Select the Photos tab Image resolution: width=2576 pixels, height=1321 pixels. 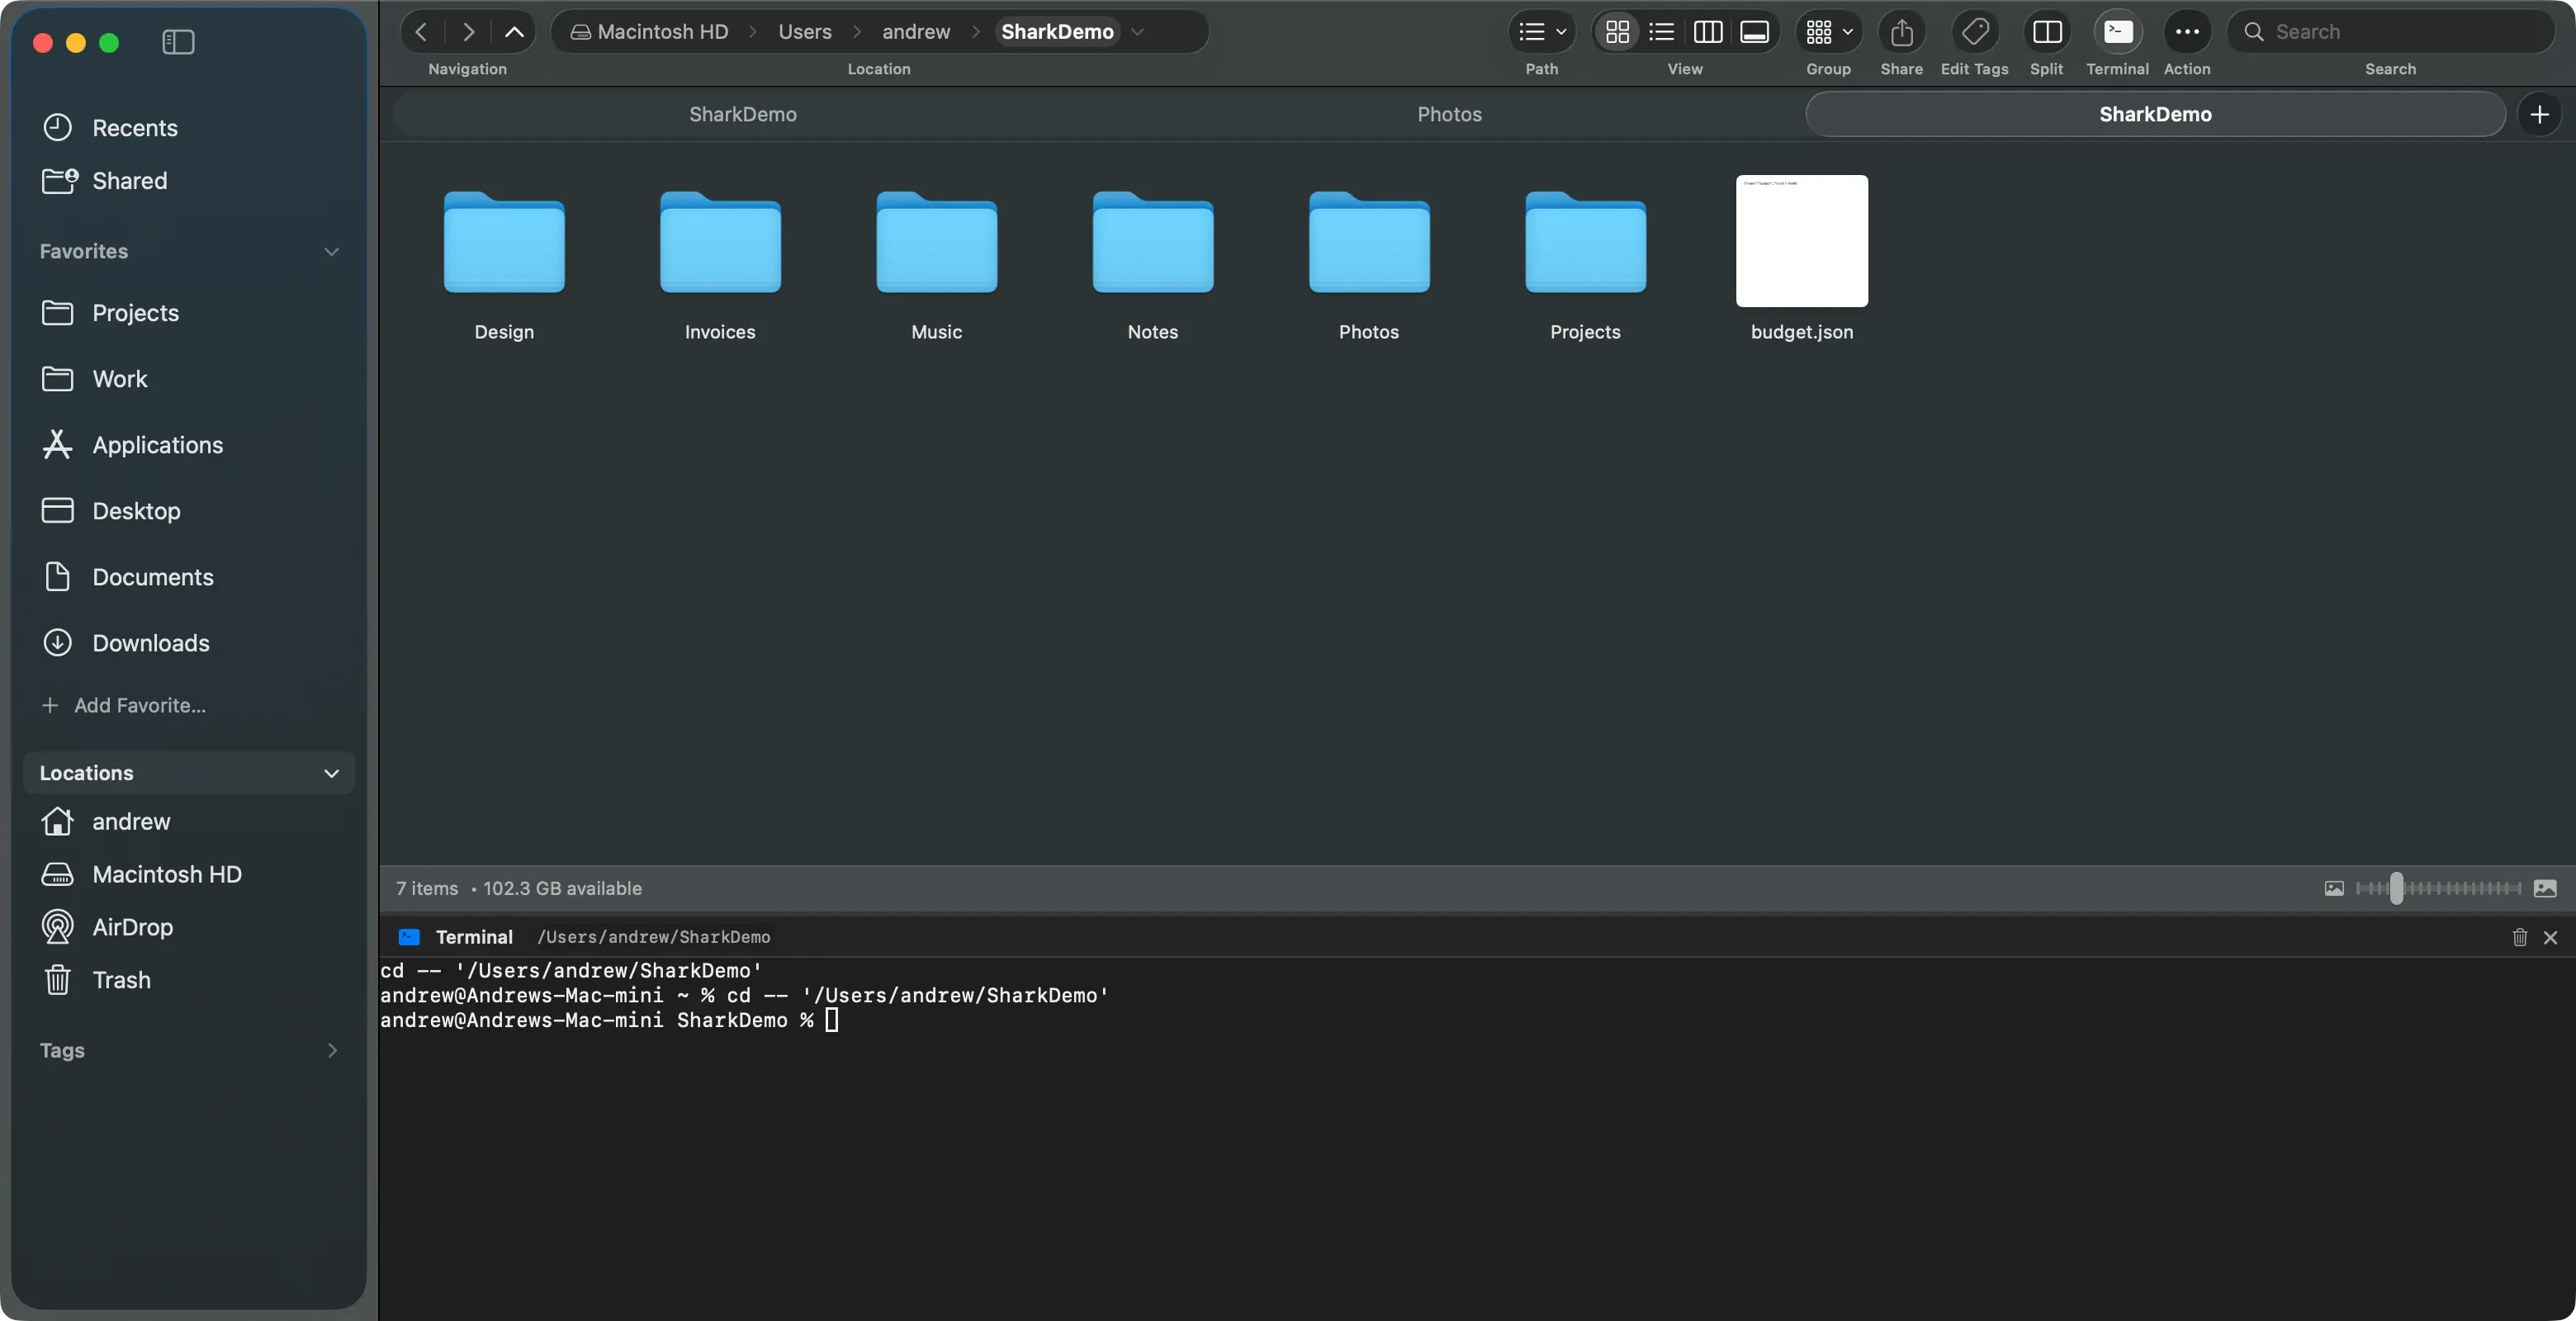pos(1449,114)
